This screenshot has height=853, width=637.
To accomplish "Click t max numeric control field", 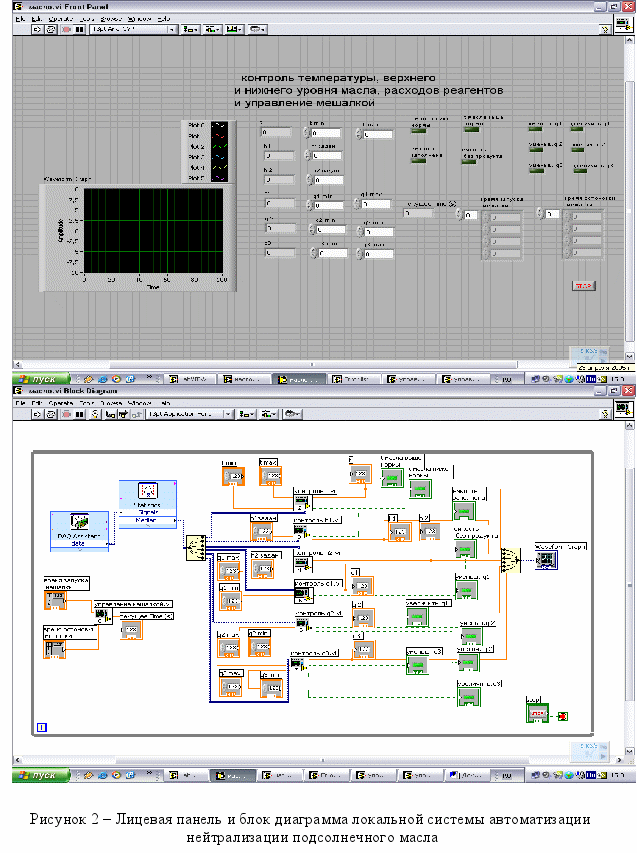I will click(x=378, y=134).
